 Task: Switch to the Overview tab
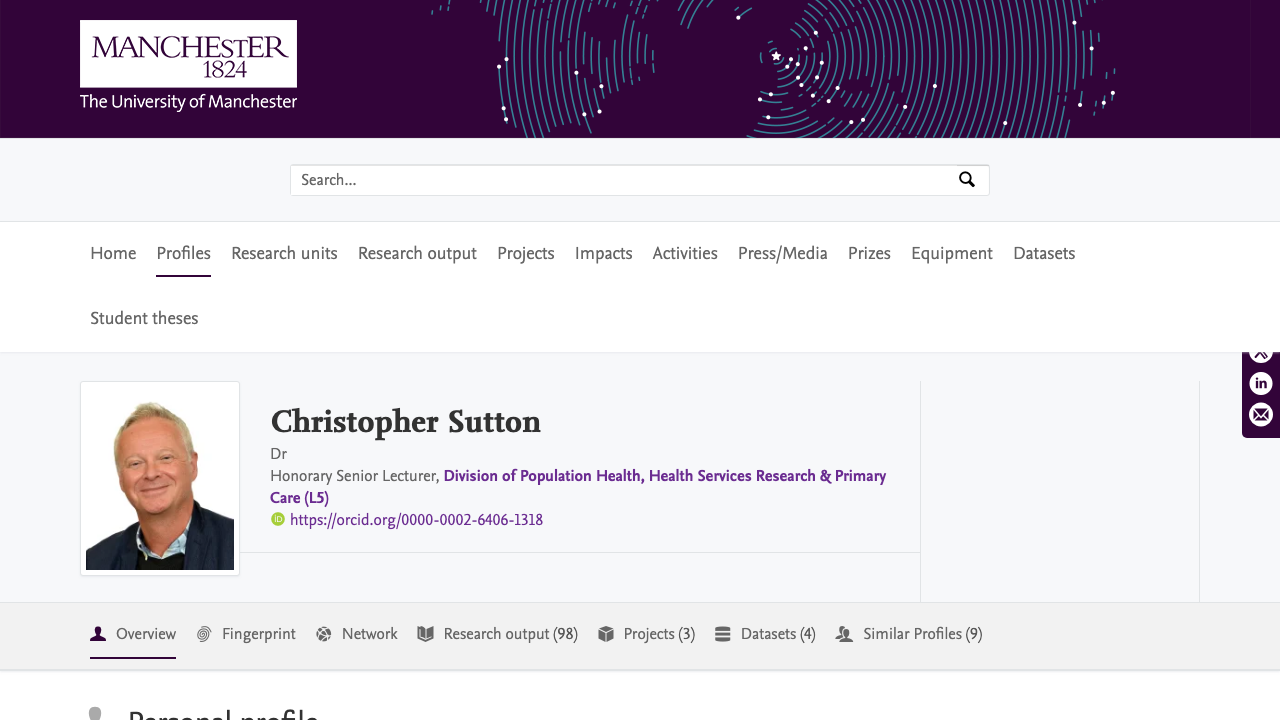[148, 633]
